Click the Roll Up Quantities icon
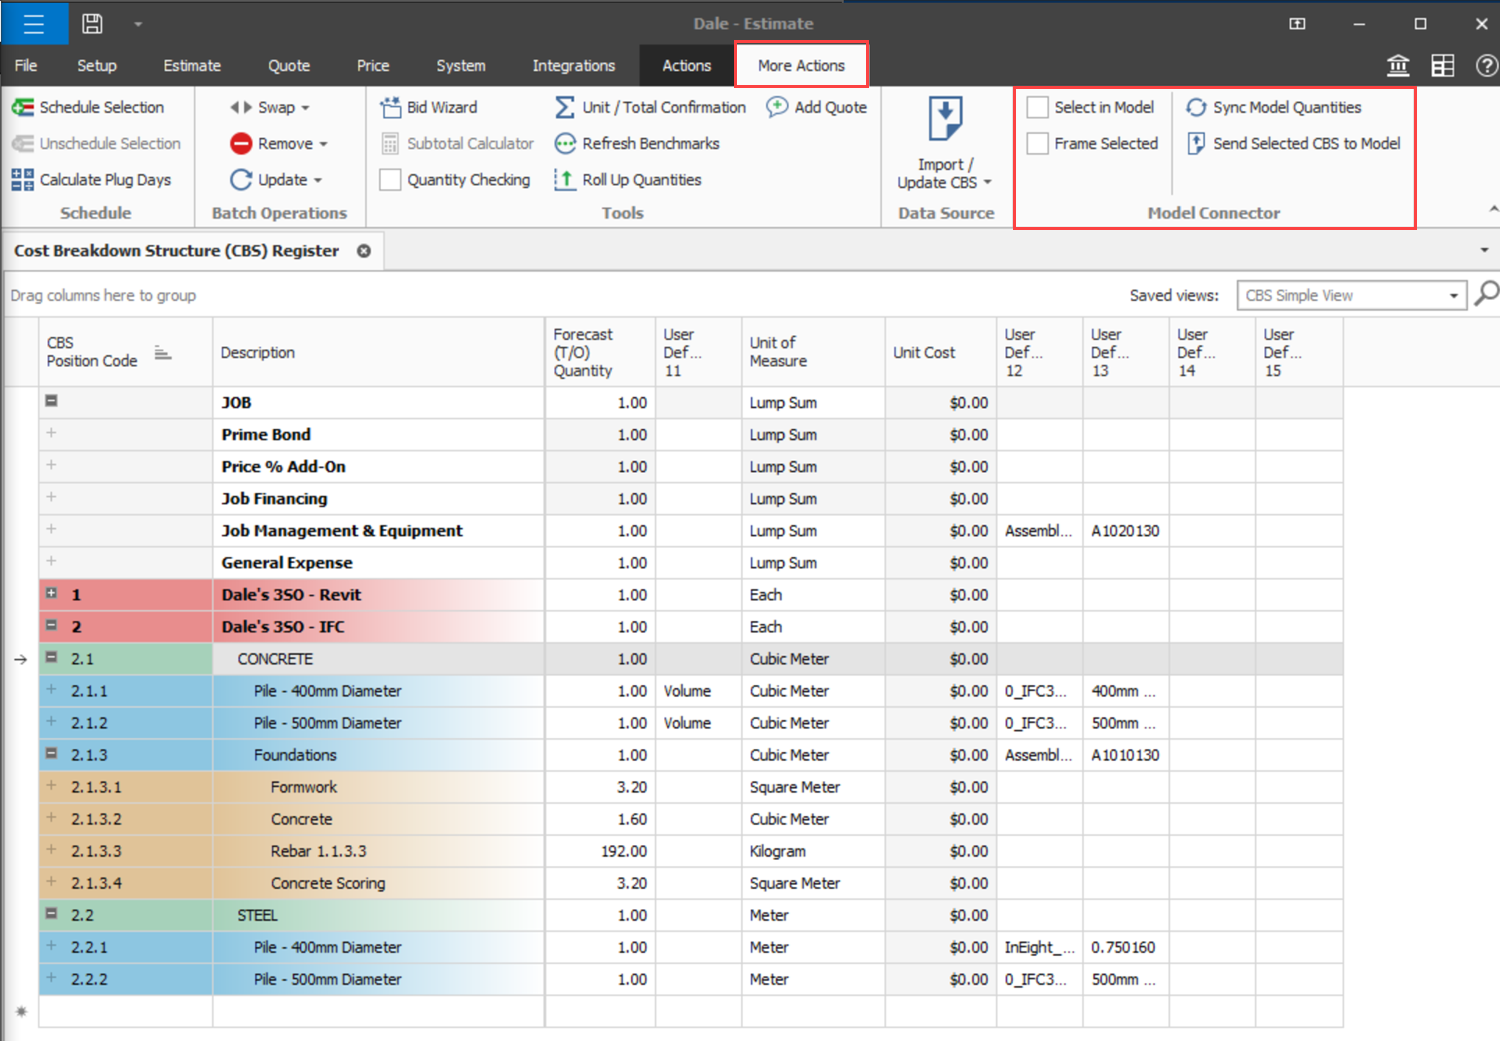 (565, 180)
